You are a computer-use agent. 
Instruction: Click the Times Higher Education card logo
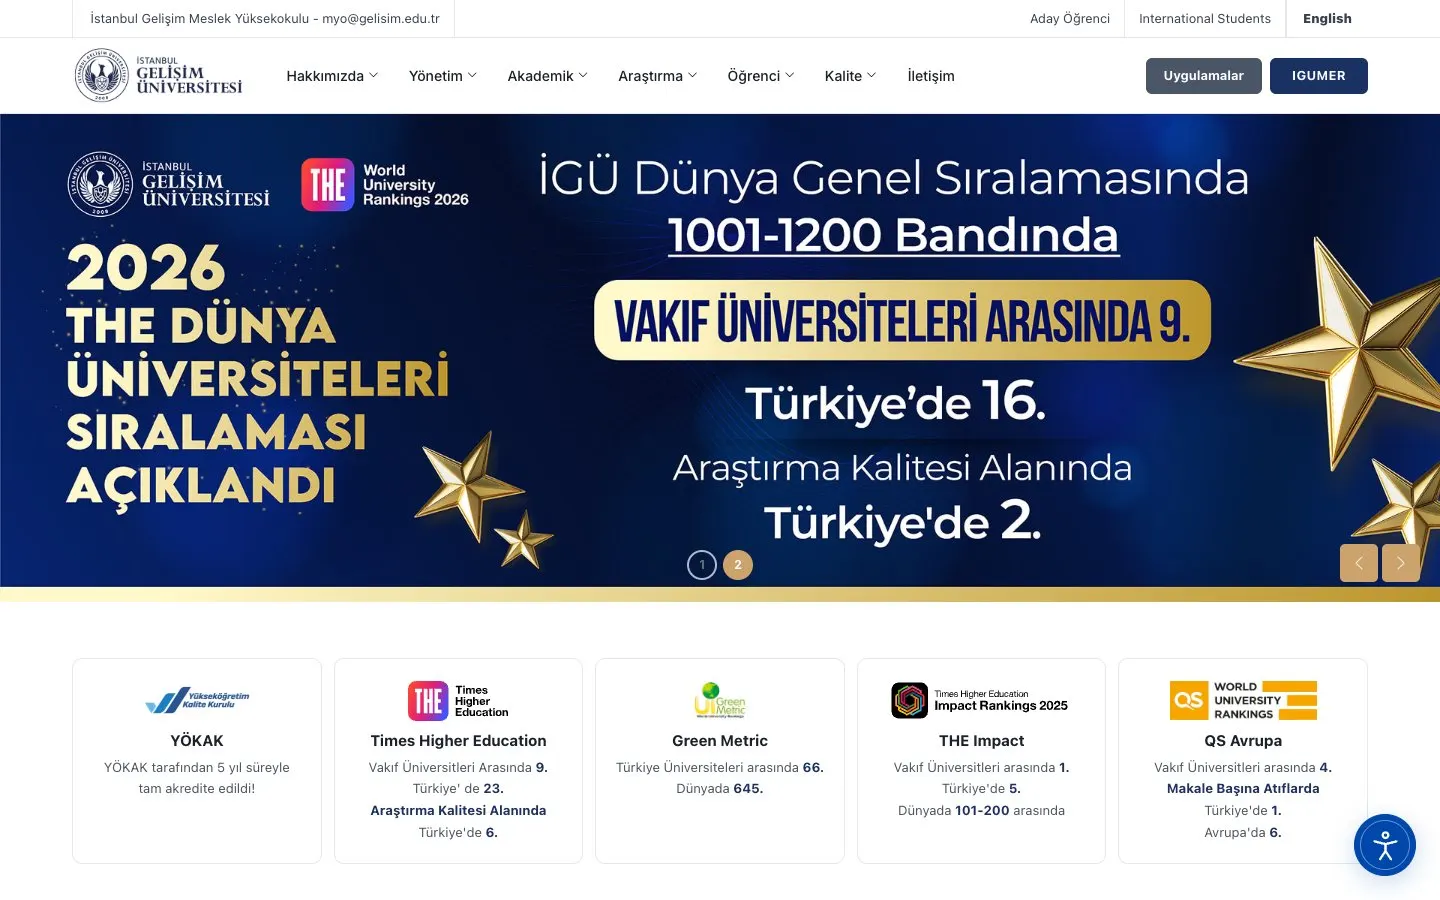click(x=458, y=701)
